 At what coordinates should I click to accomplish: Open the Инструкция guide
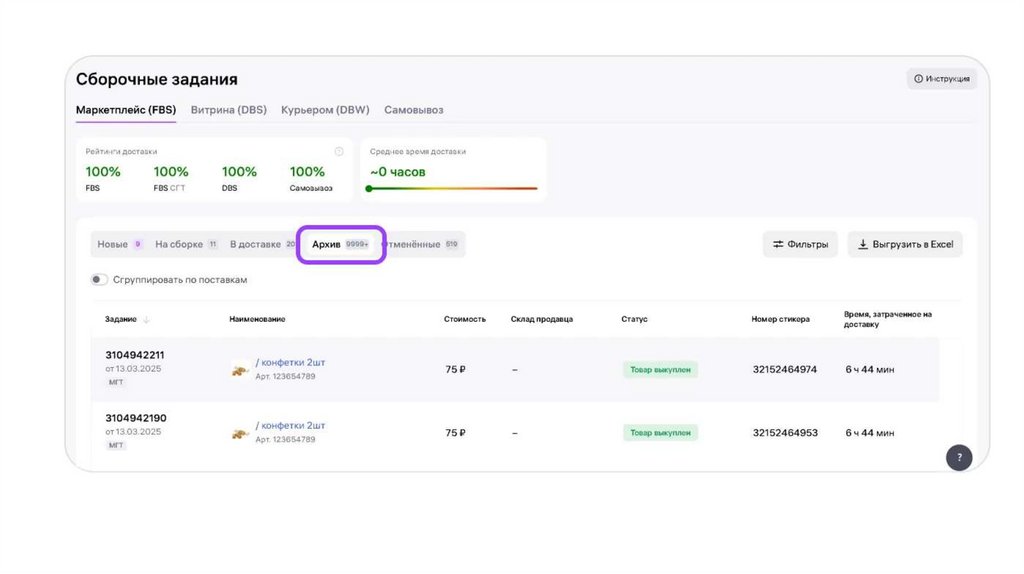pos(941,79)
